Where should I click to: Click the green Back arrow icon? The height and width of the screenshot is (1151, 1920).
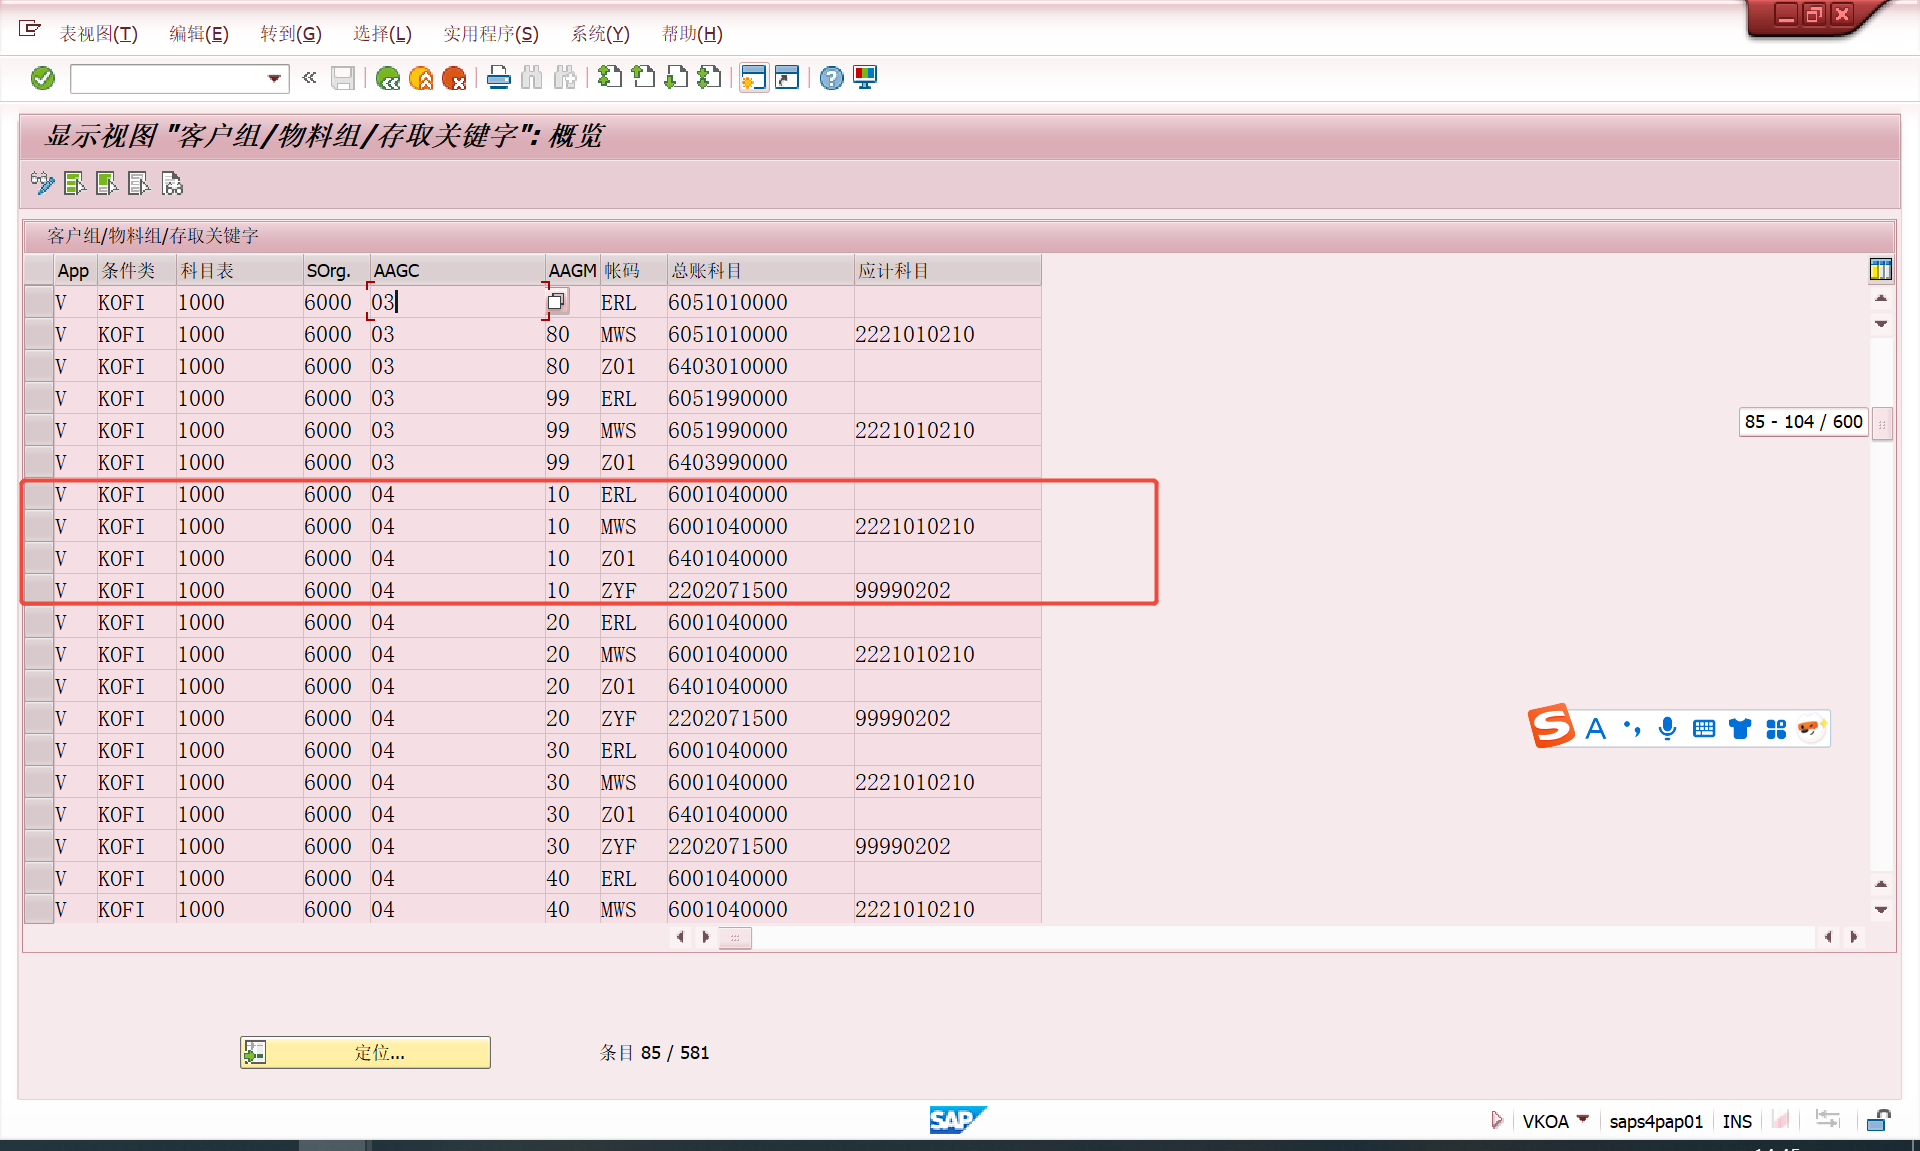point(388,78)
